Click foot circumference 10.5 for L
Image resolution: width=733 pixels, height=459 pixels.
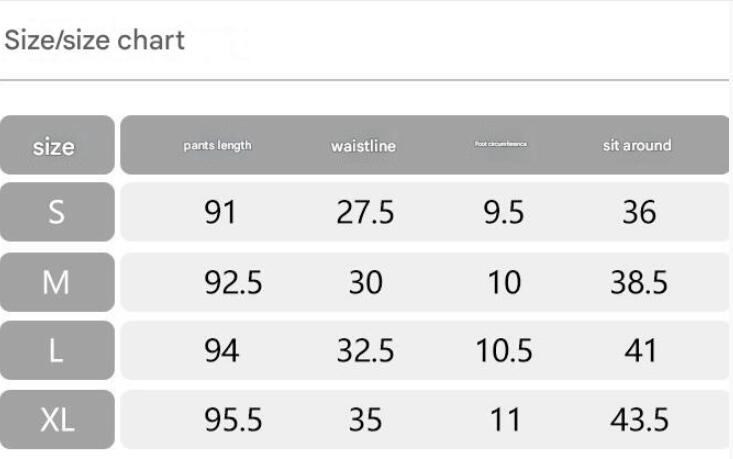(503, 351)
